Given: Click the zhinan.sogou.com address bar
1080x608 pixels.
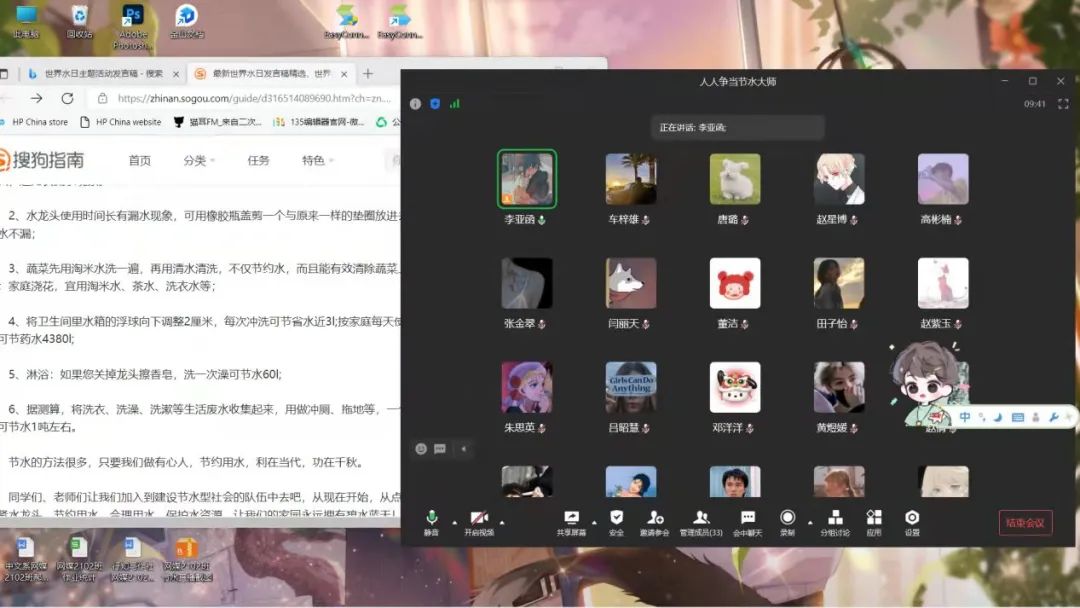Looking at the screenshot, I should pyautogui.click(x=253, y=98).
